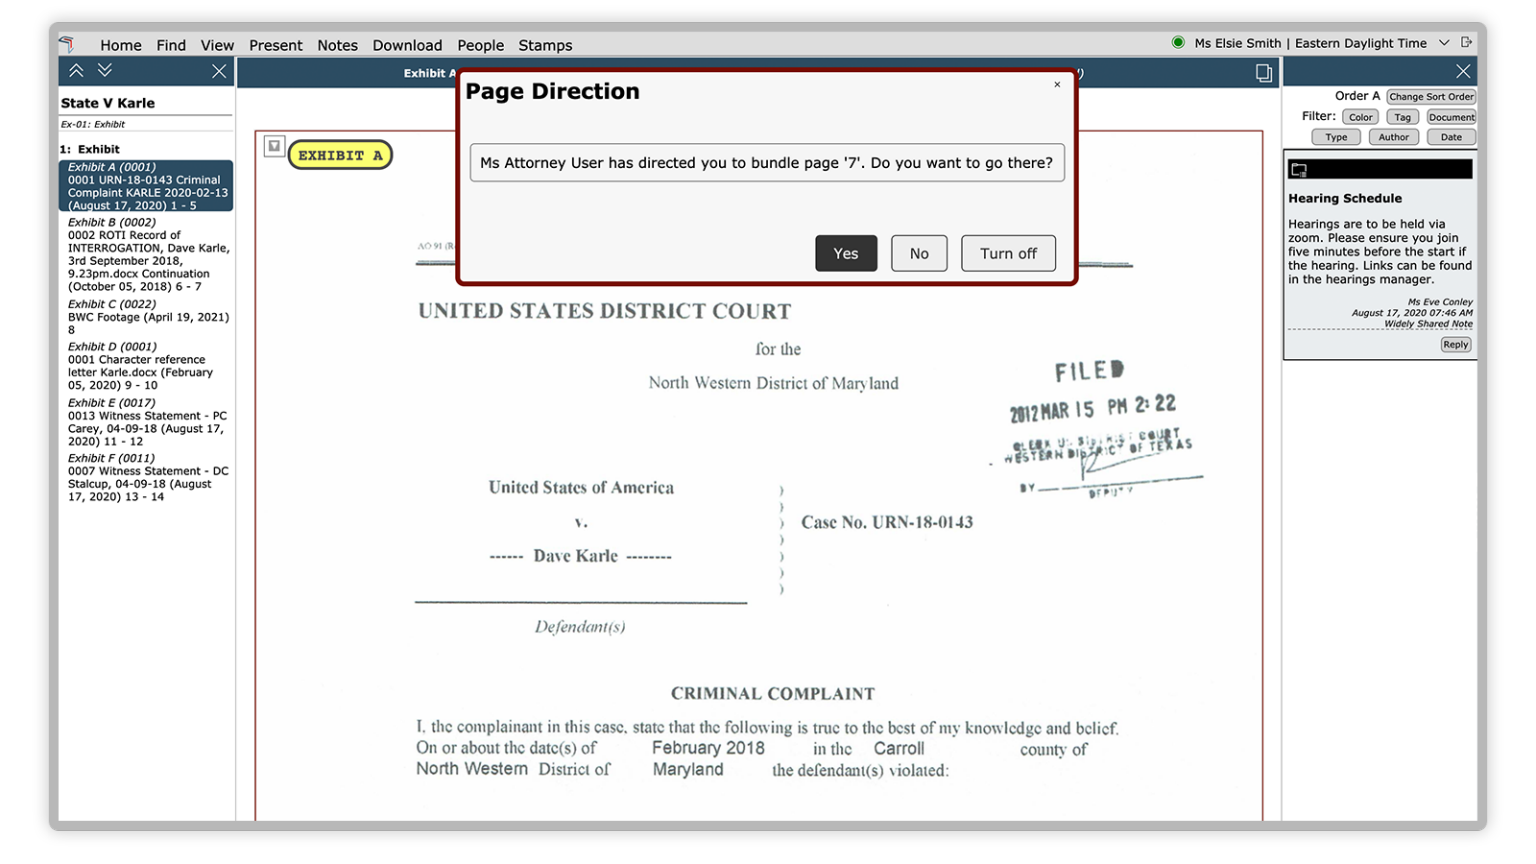Click the green online status indicator
The width and height of the screenshot is (1536, 864).
click(x=1178, y=43)
